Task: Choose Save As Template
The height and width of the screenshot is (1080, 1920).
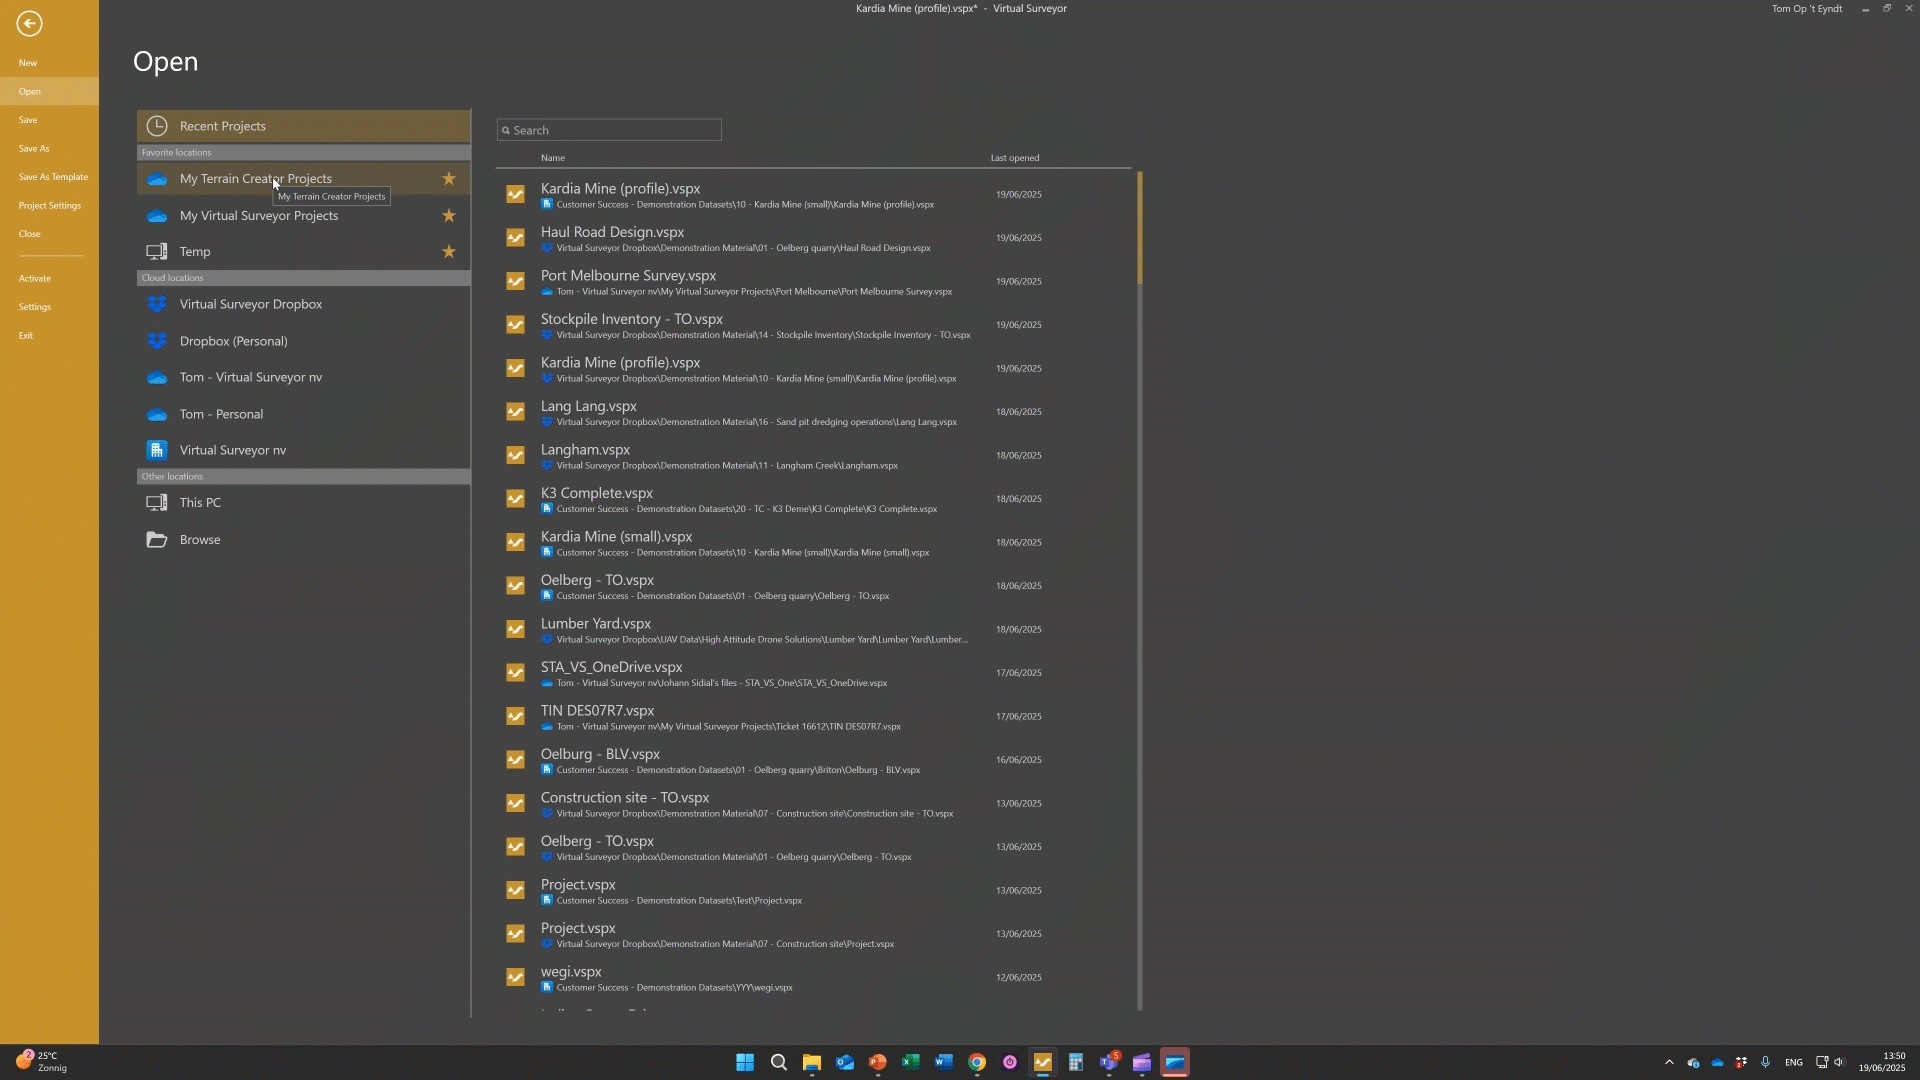Action: 49,177
